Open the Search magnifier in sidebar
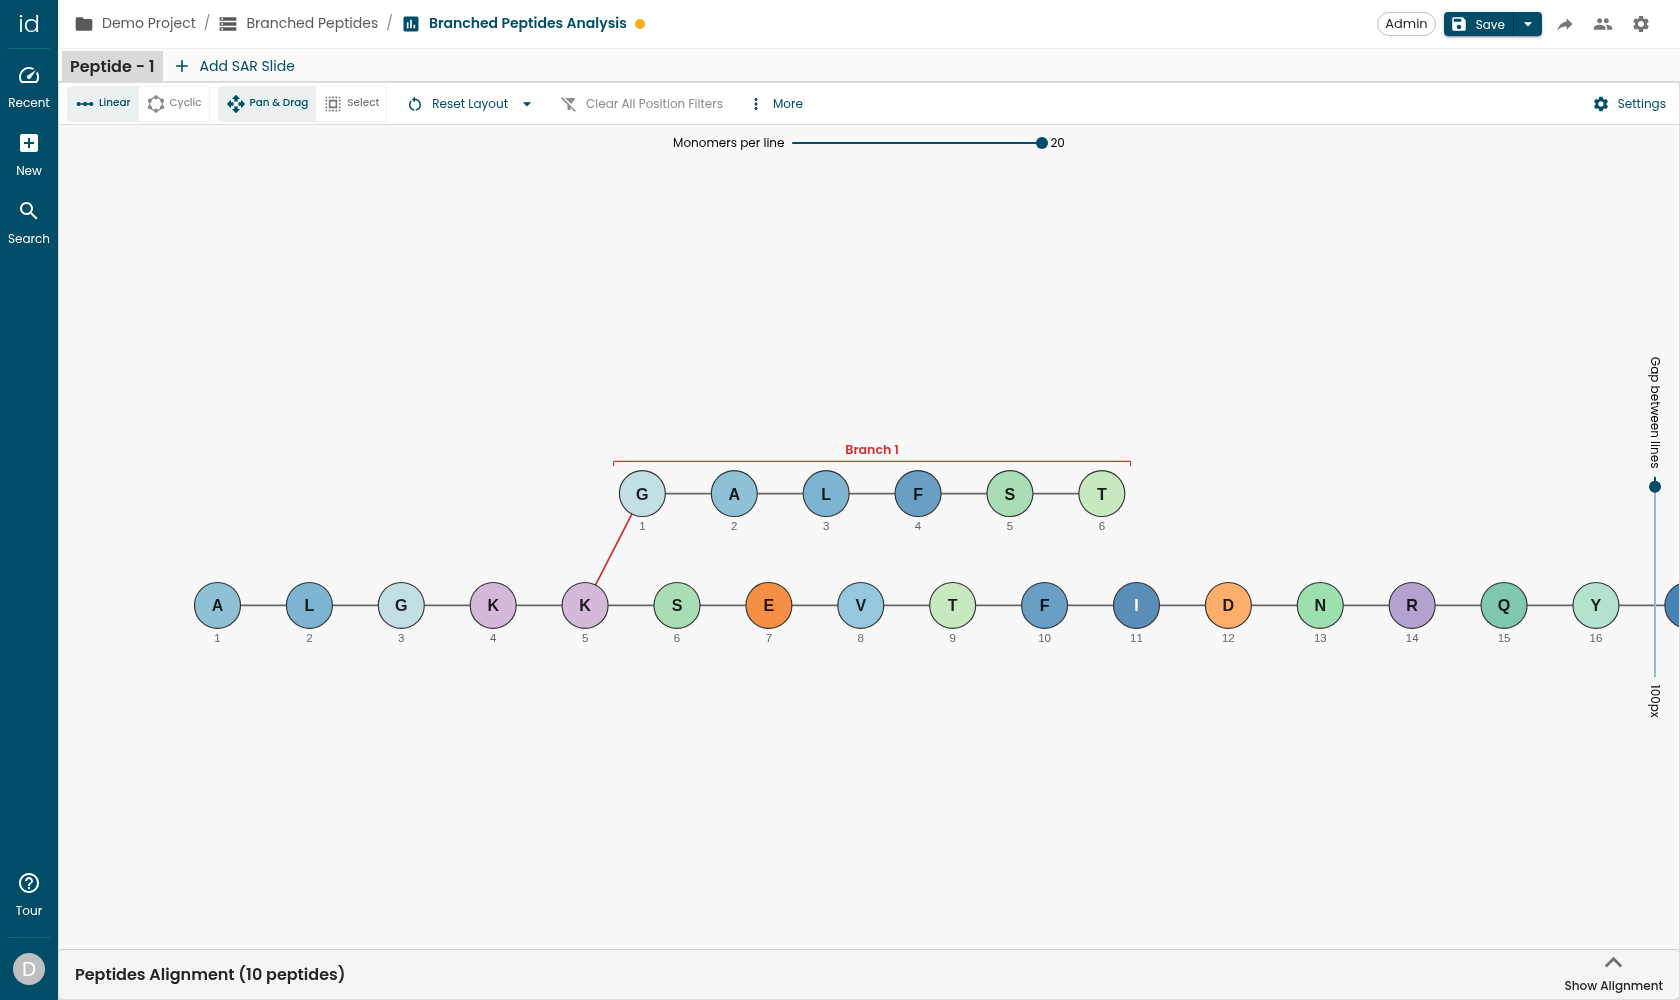This screenshot has width=1680, height=1000. tap(29, 211)
